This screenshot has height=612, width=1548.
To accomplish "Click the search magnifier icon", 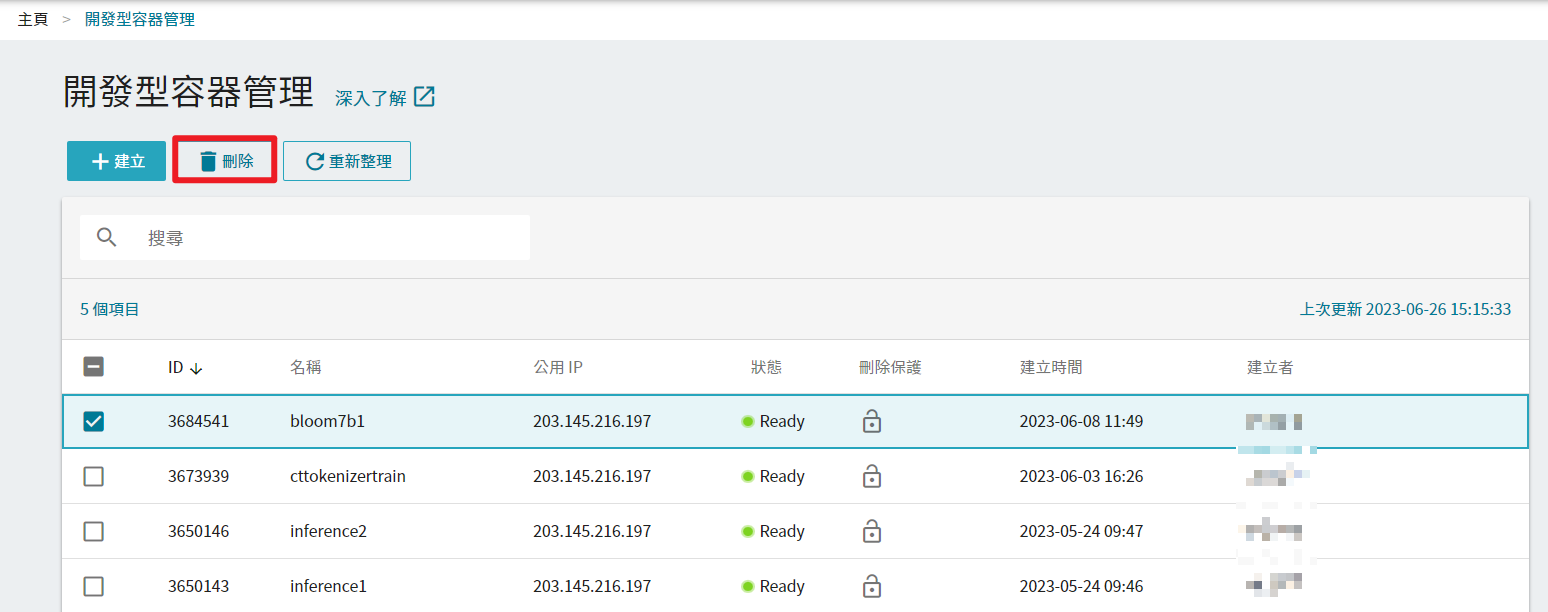I will point(107,238).
